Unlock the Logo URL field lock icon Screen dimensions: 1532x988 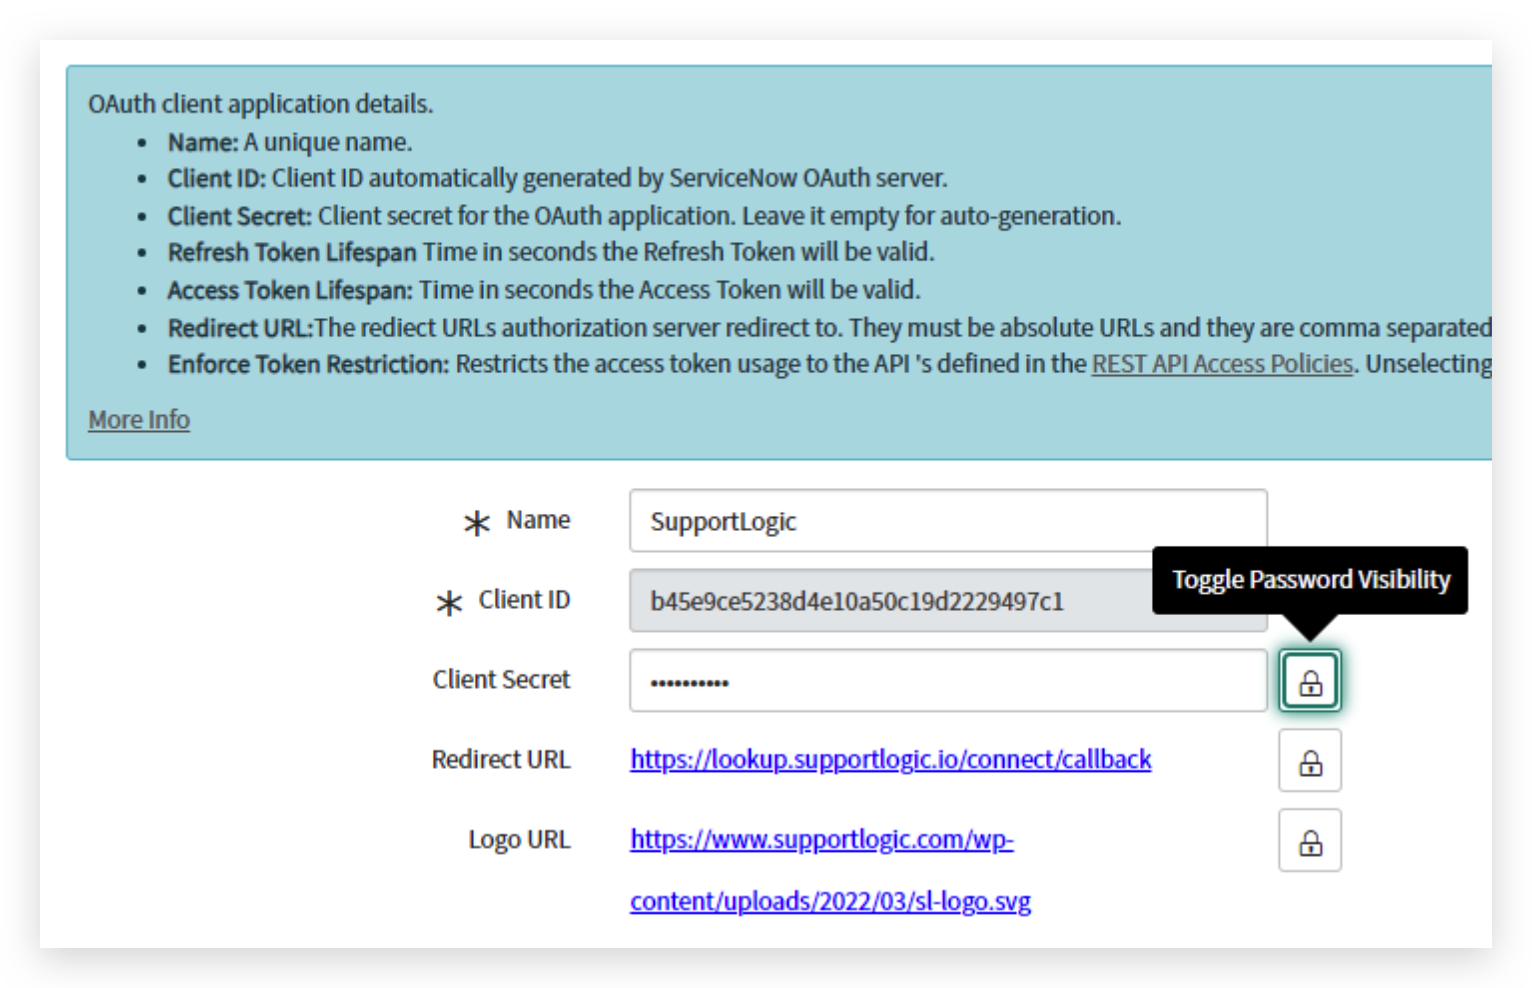point(1309,841)
